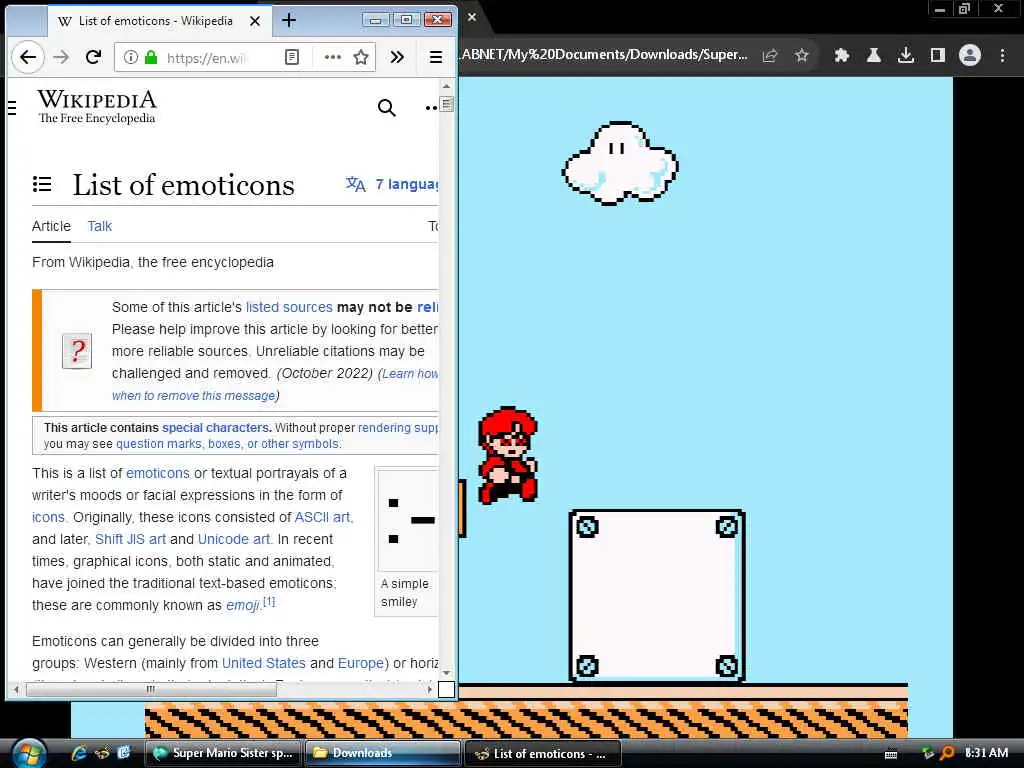Image resolution: width=1024 pixels, height=768 pixels.
Task: Click the simple smiley thumbnail image
Action: pyautogui.click(x=408, y=520)
